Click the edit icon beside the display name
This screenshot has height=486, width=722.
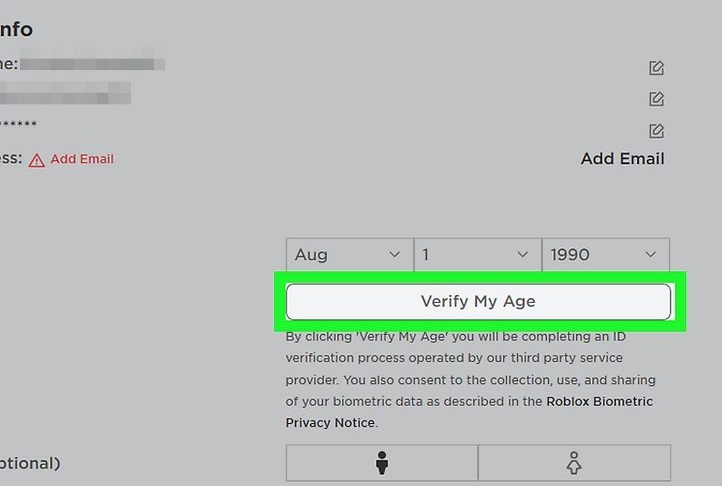click(x=656, y=68)
